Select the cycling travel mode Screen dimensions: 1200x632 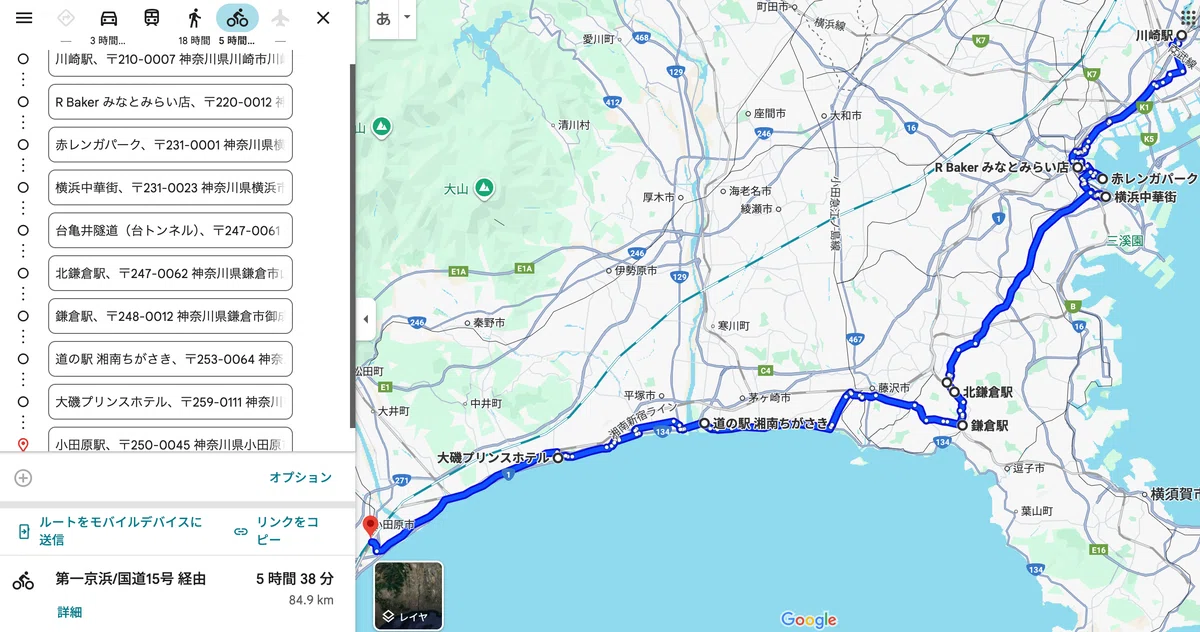[237, 18]
